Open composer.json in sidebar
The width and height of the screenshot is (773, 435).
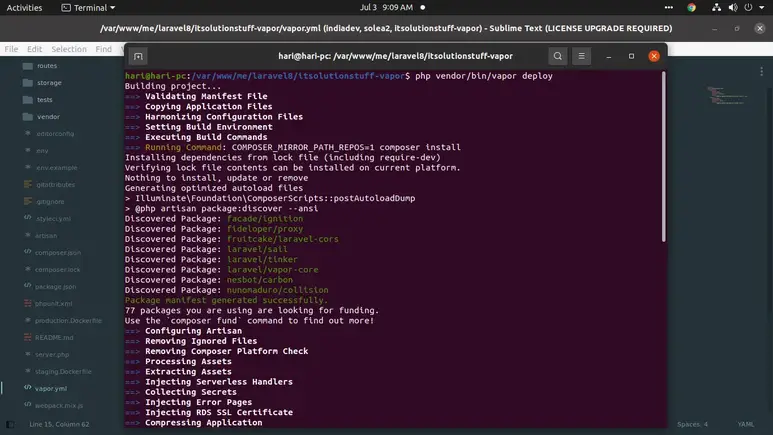point(58,253)
